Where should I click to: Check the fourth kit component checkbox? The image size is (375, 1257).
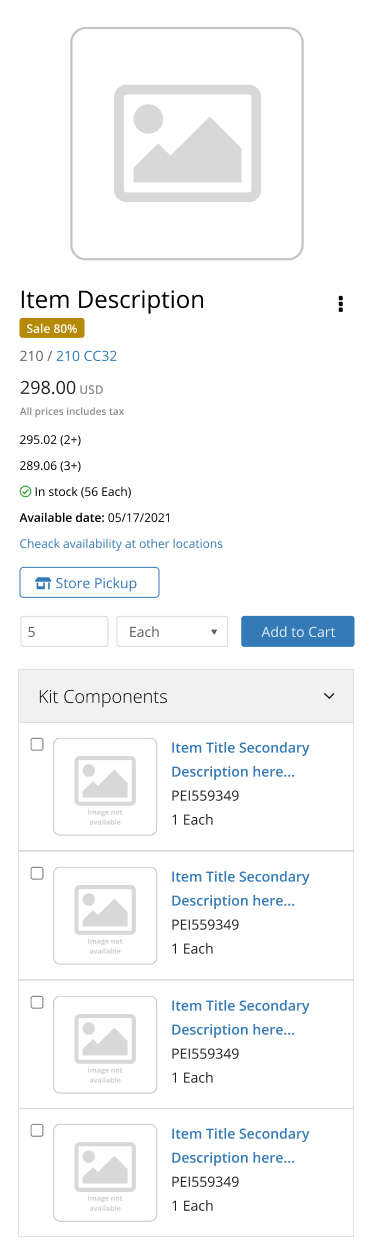37,1130
